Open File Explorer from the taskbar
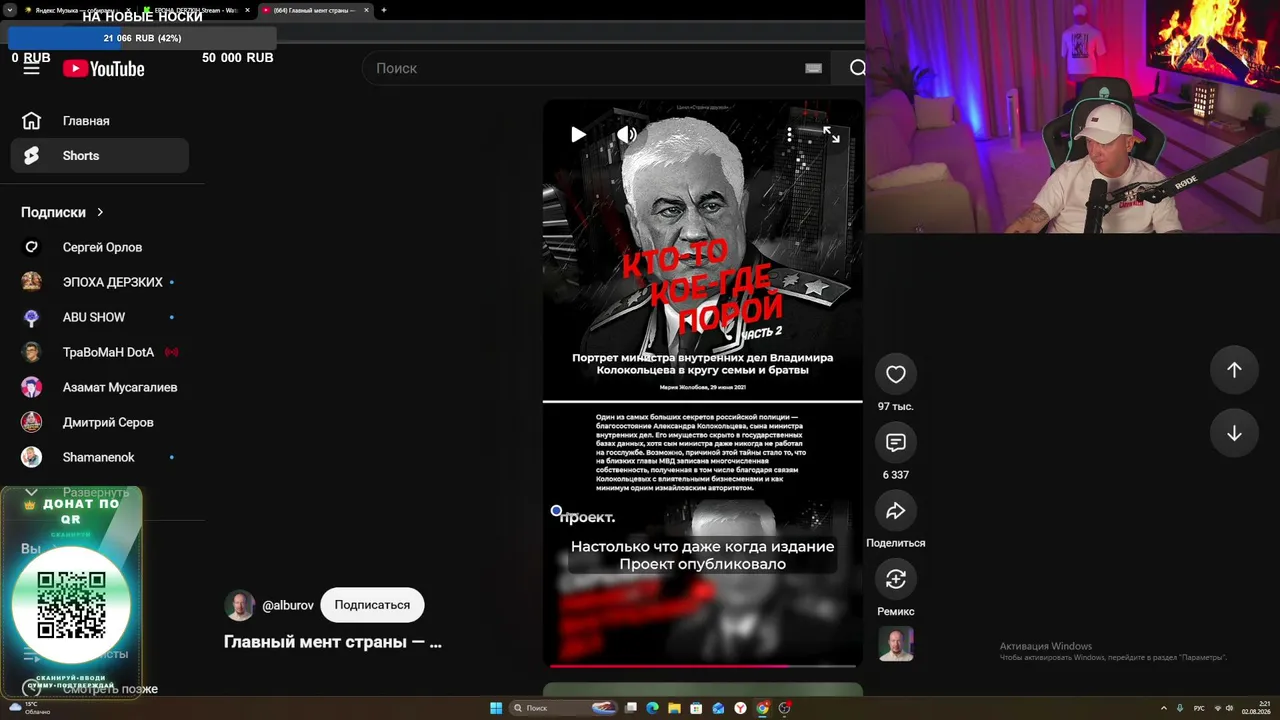This screenshot has height=720, width=1280. click(674, 708)
